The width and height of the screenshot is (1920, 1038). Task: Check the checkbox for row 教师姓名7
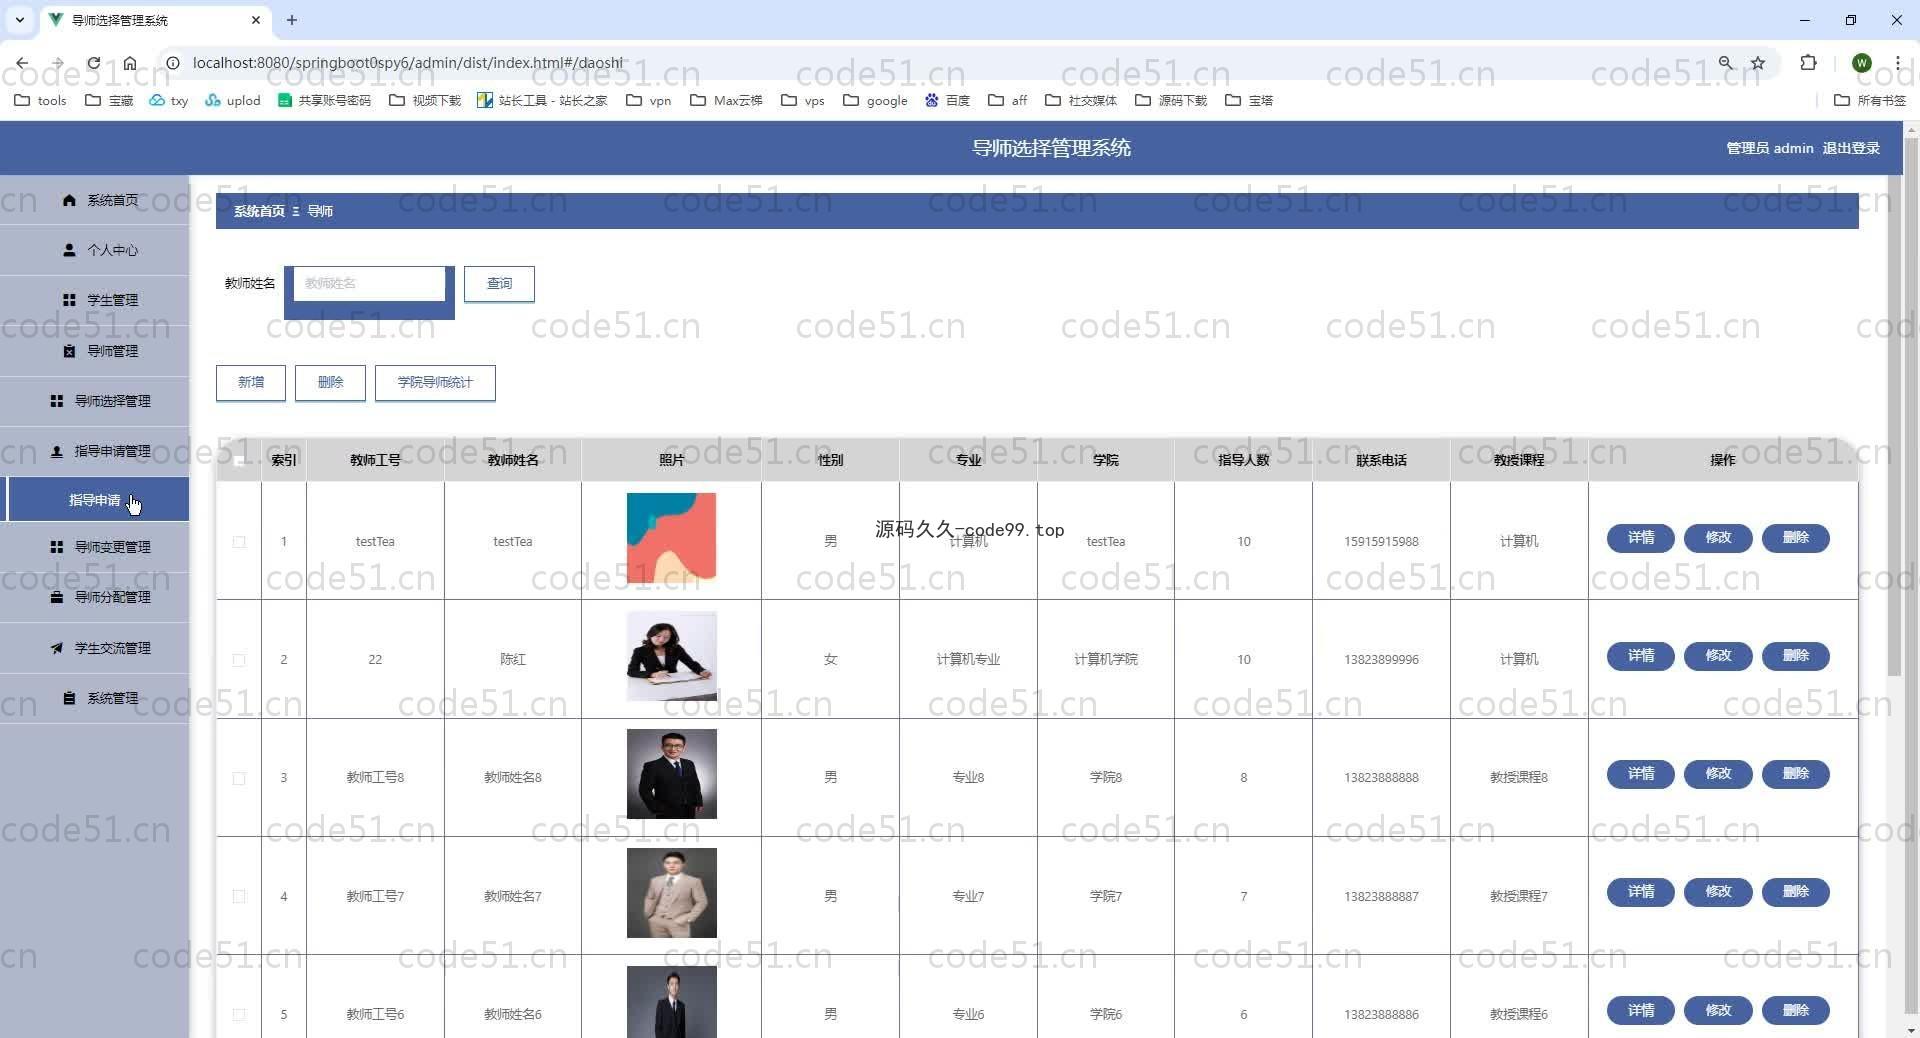click(239, 896)
